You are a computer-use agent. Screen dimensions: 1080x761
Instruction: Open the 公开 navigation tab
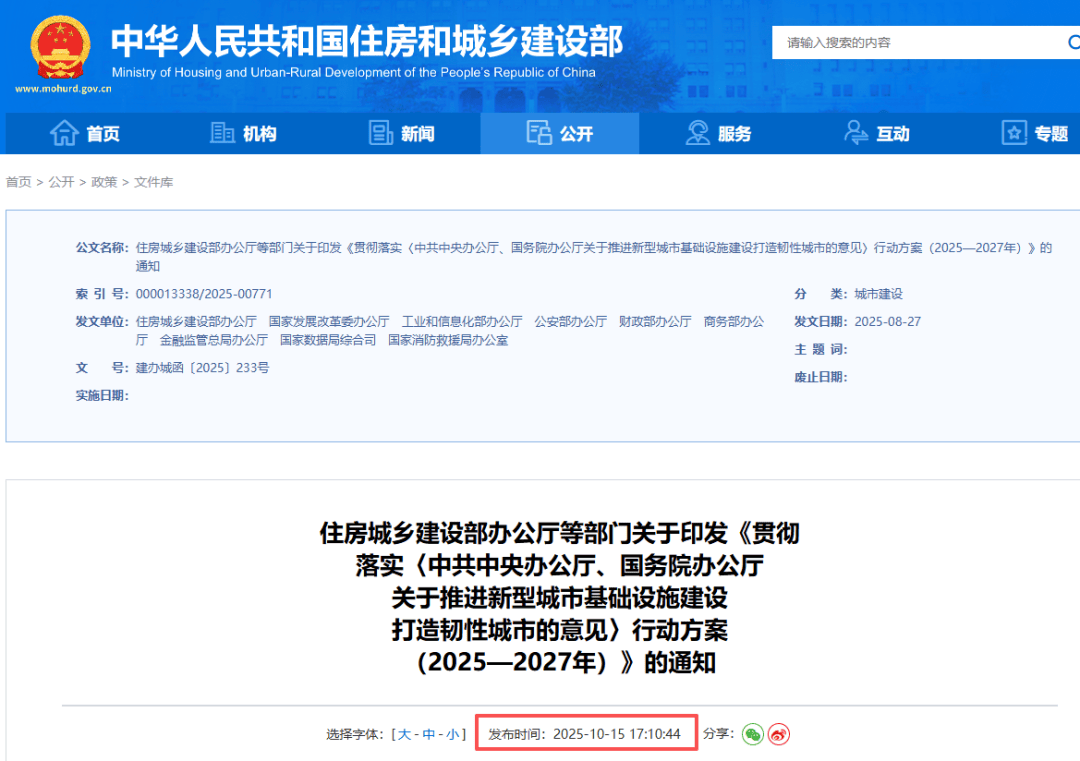pos(559,133)
